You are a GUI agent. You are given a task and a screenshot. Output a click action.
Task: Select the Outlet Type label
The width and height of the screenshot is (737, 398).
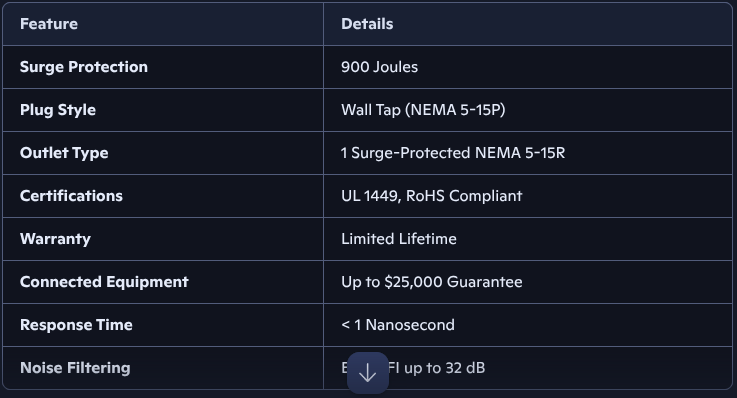pyautogui.click(x=64, y=153)
